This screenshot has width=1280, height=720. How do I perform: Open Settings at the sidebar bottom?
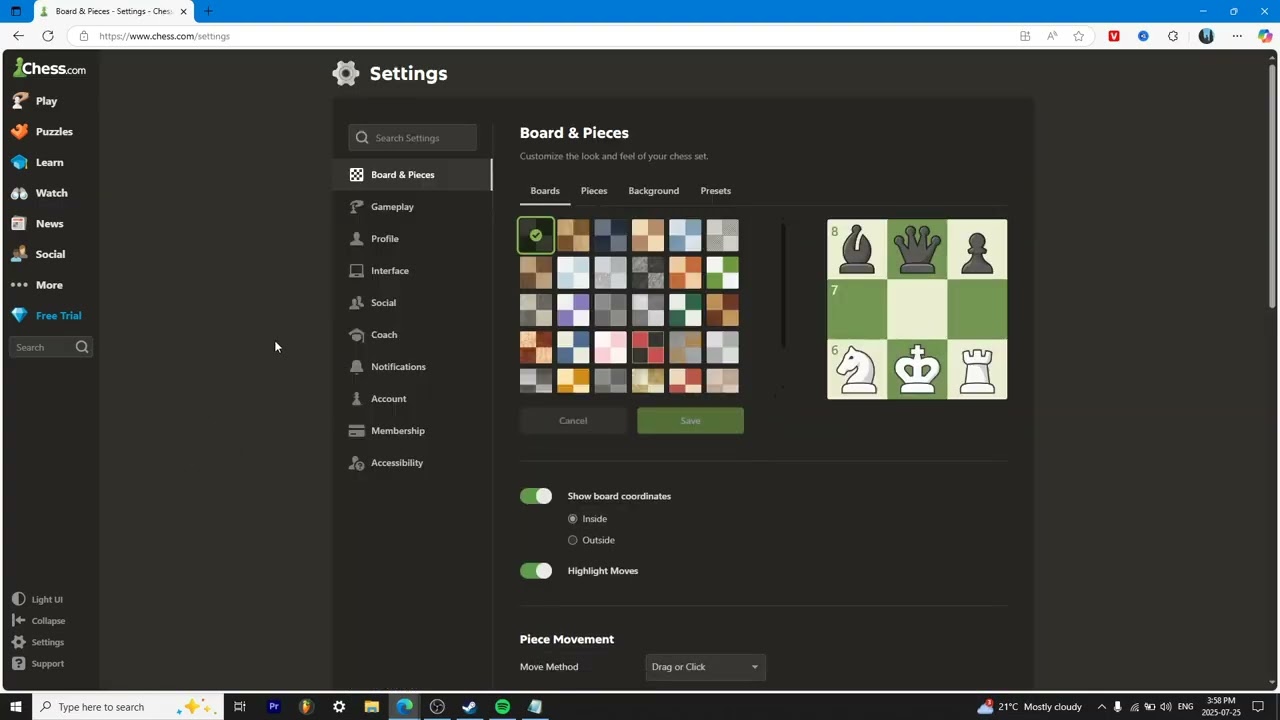tap(38, 642)
